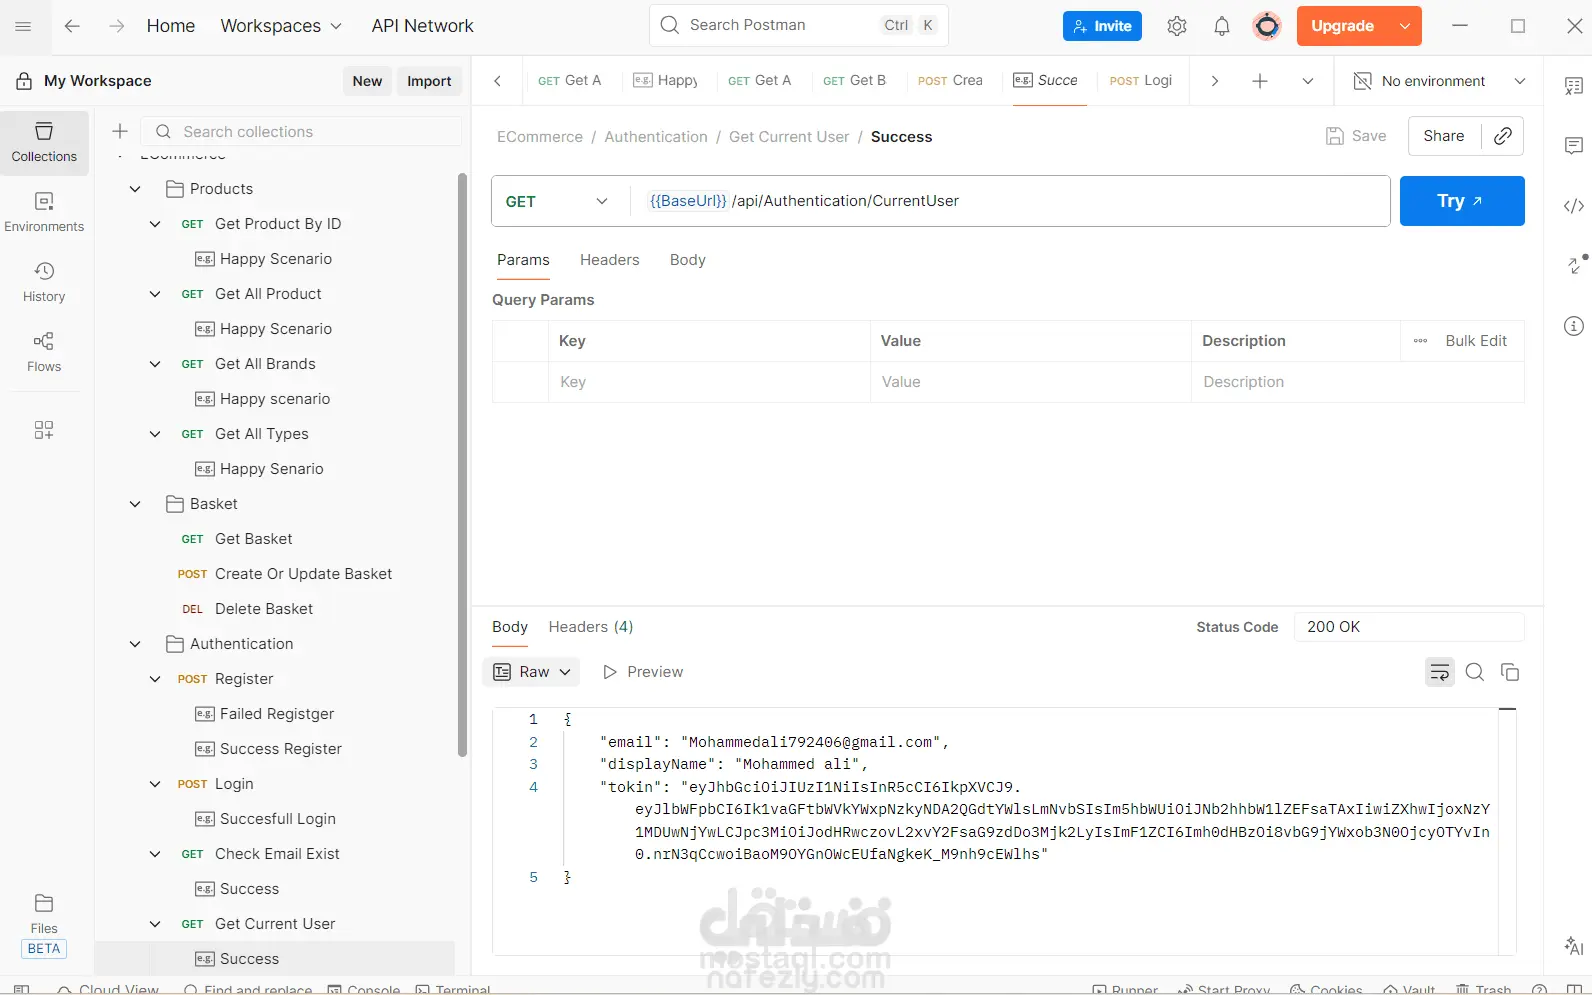Image resolution: width=1592 pixels, height=995 pixels.
Task: Click the collections list scrollbar
Action: pyautogui.click(x=462, y=465)
